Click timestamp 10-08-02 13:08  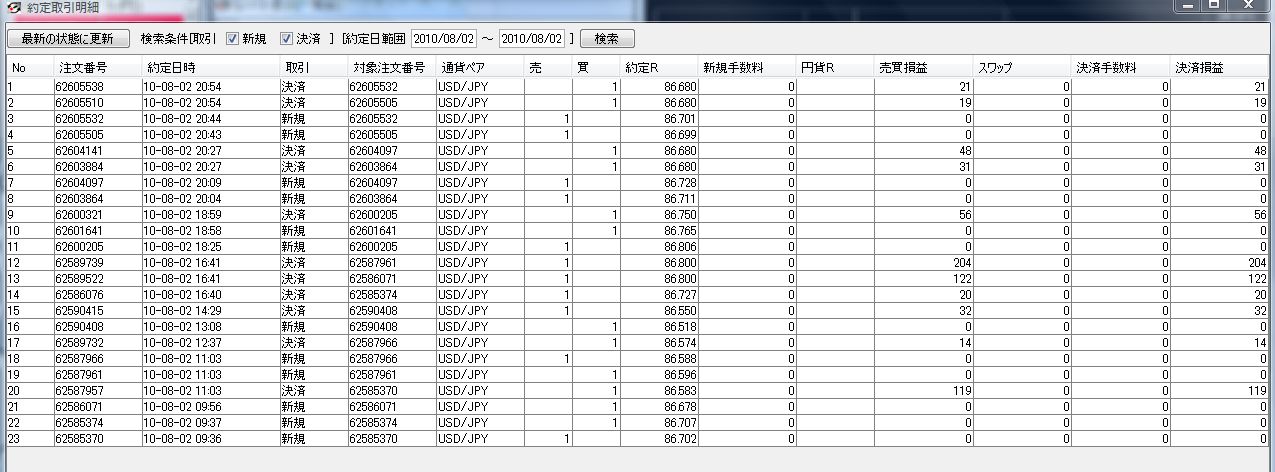click(x=182, y=326)
